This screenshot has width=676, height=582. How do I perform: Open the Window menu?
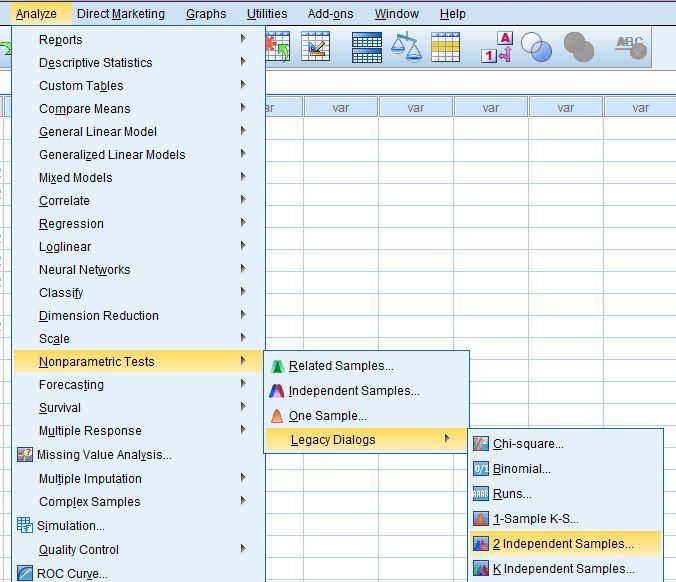tap(397, 14)
